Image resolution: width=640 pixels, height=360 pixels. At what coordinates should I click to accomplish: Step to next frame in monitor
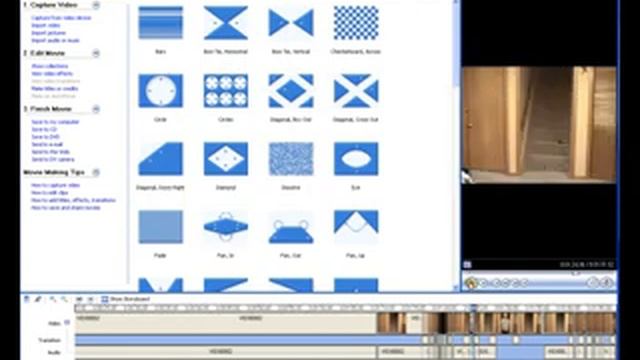515,282
